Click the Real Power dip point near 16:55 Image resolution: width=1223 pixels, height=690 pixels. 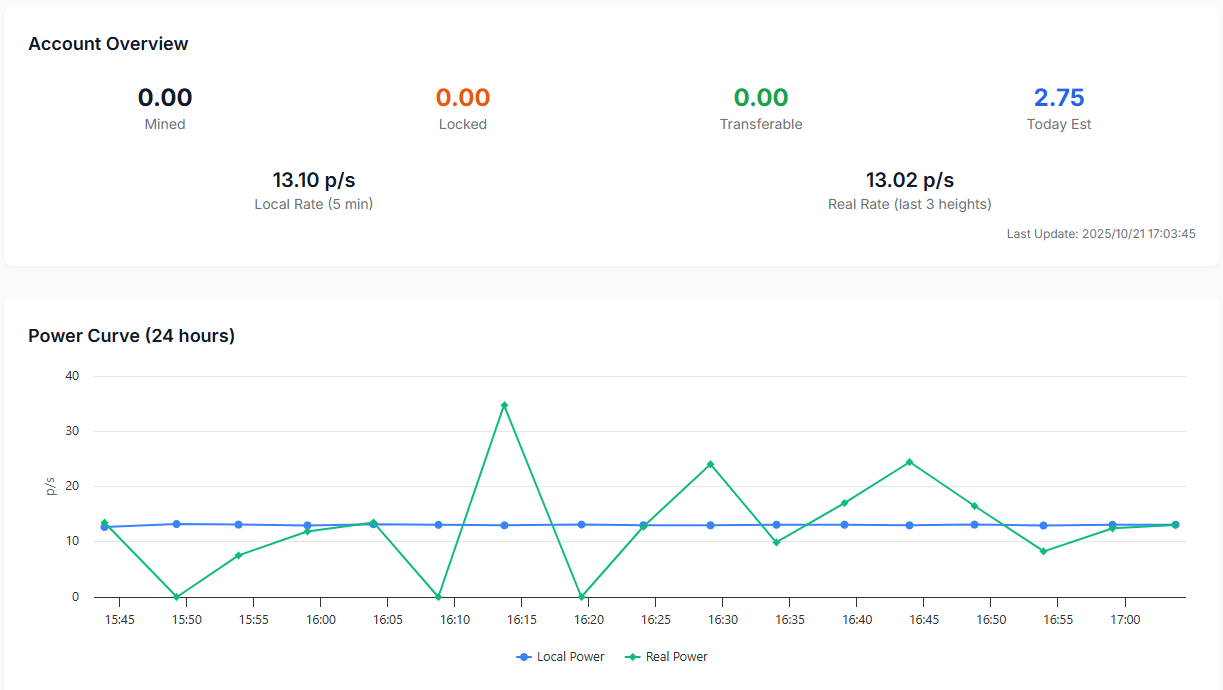tap(1043, 551)
